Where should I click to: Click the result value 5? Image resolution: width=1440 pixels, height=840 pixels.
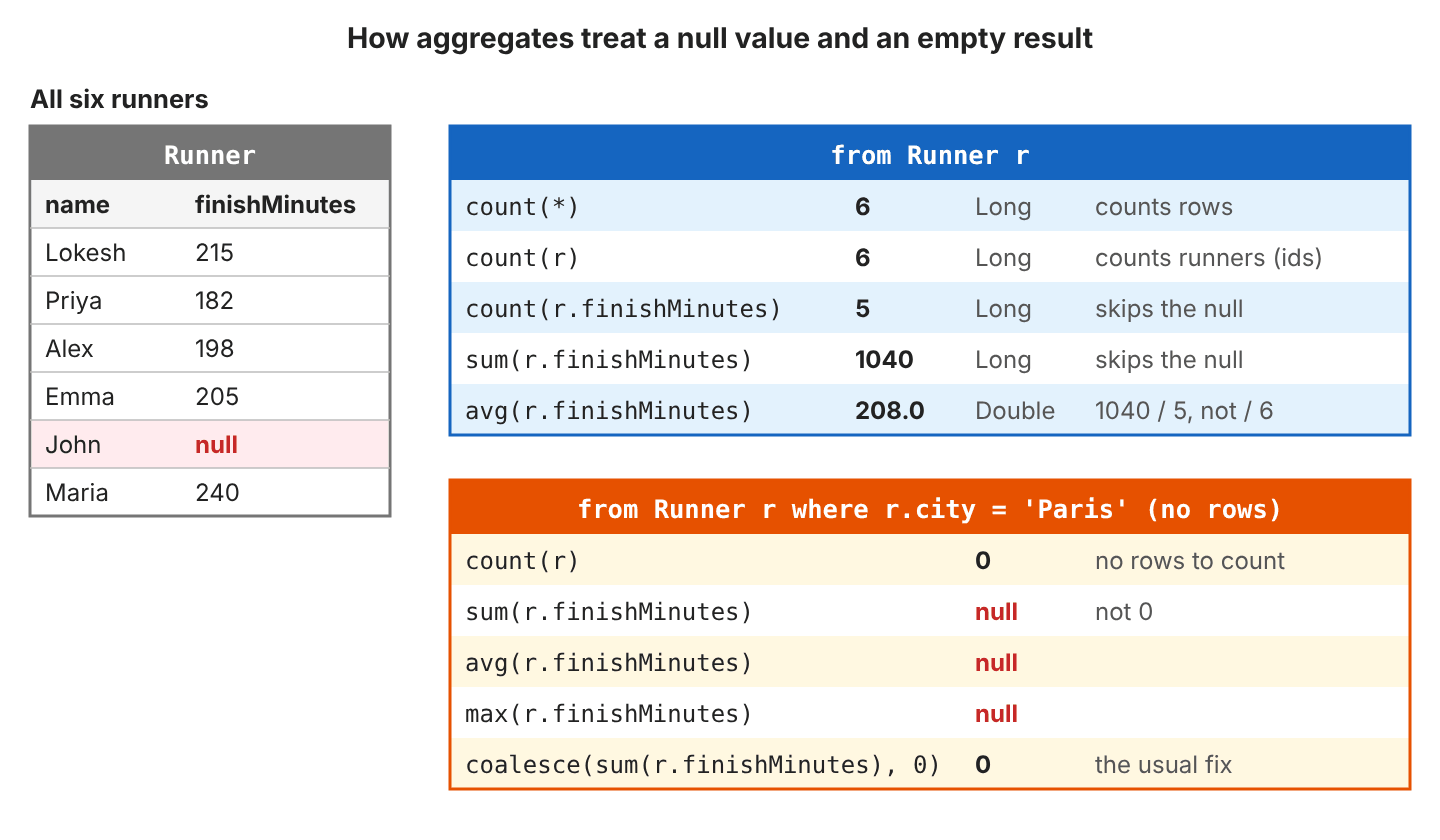[863, 309]
